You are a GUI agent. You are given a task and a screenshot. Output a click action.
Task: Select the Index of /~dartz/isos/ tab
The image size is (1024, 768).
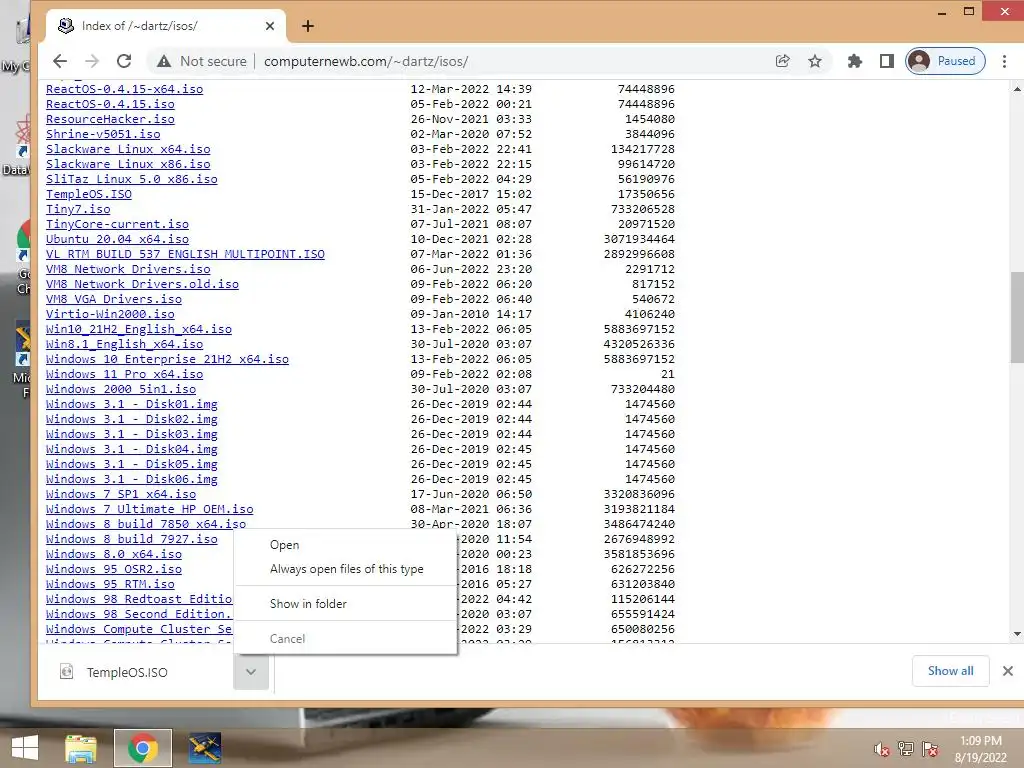166,26
